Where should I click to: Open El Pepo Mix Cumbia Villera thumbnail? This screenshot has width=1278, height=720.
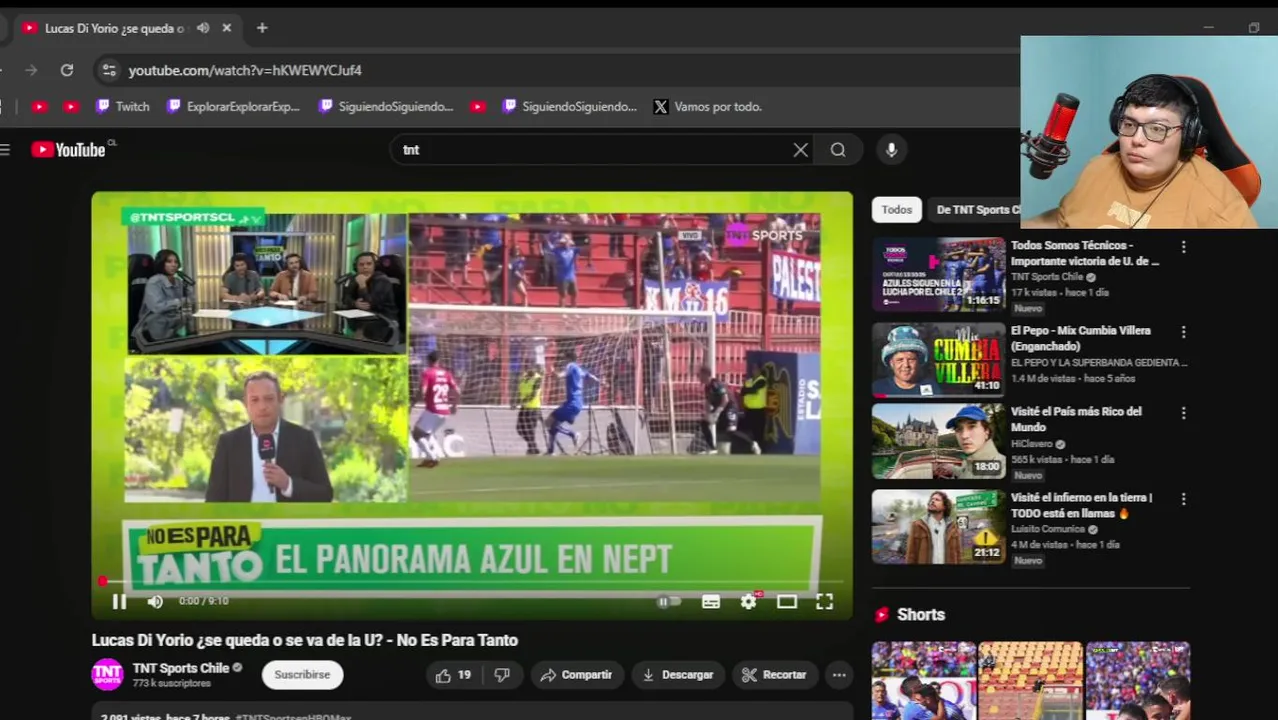938,360
